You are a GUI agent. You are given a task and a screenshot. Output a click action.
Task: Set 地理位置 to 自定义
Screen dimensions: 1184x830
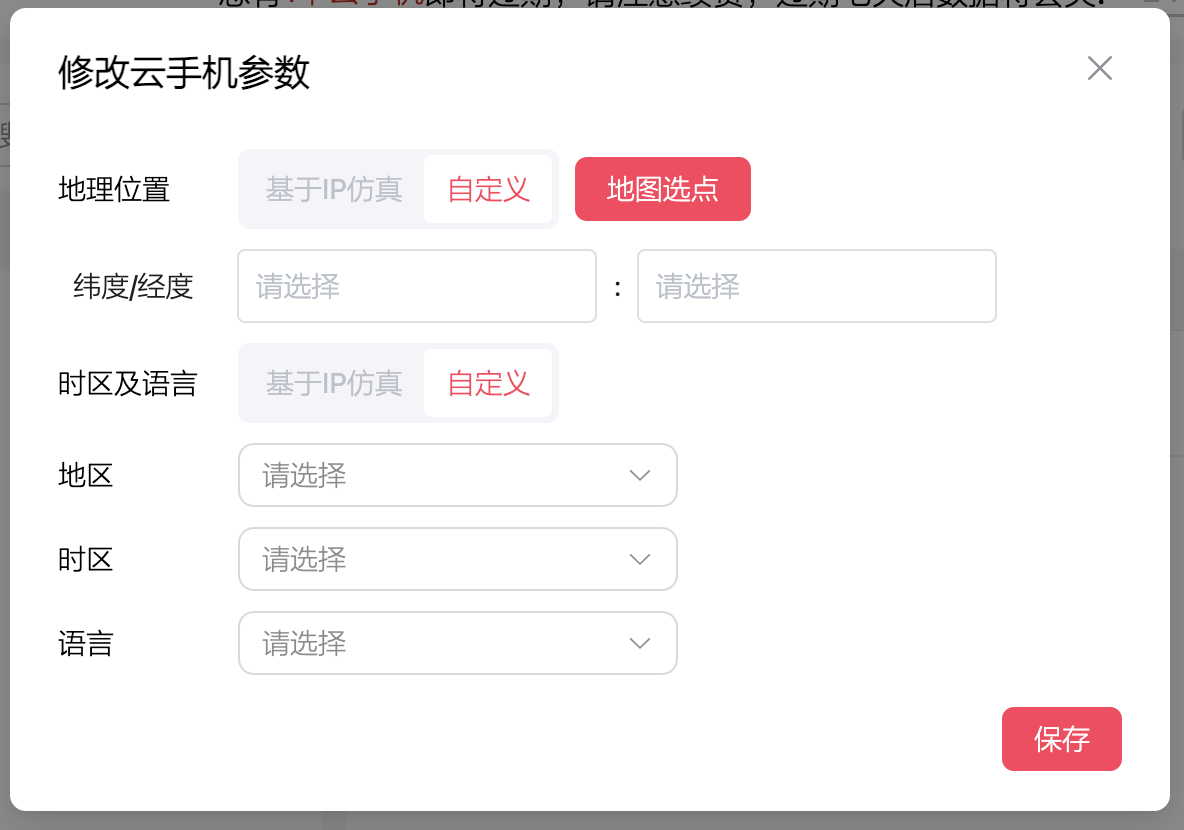click(488, 189)
